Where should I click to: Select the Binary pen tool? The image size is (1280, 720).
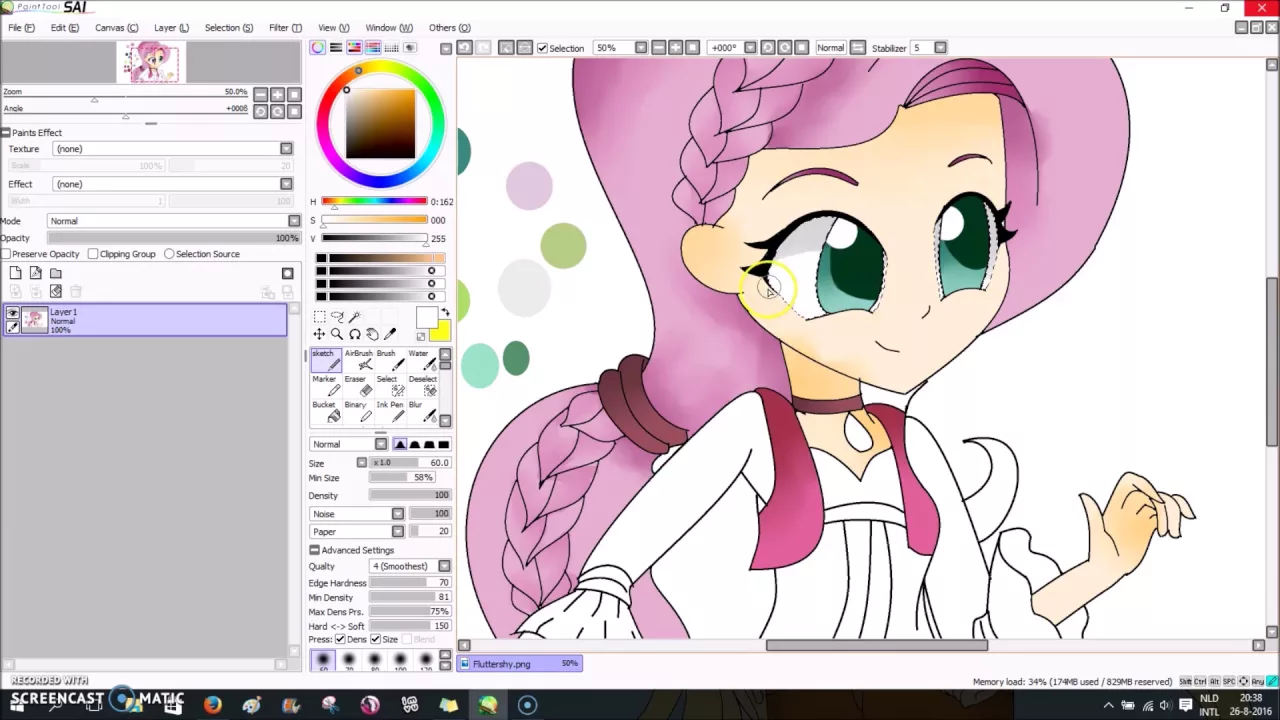pos(358,411)
